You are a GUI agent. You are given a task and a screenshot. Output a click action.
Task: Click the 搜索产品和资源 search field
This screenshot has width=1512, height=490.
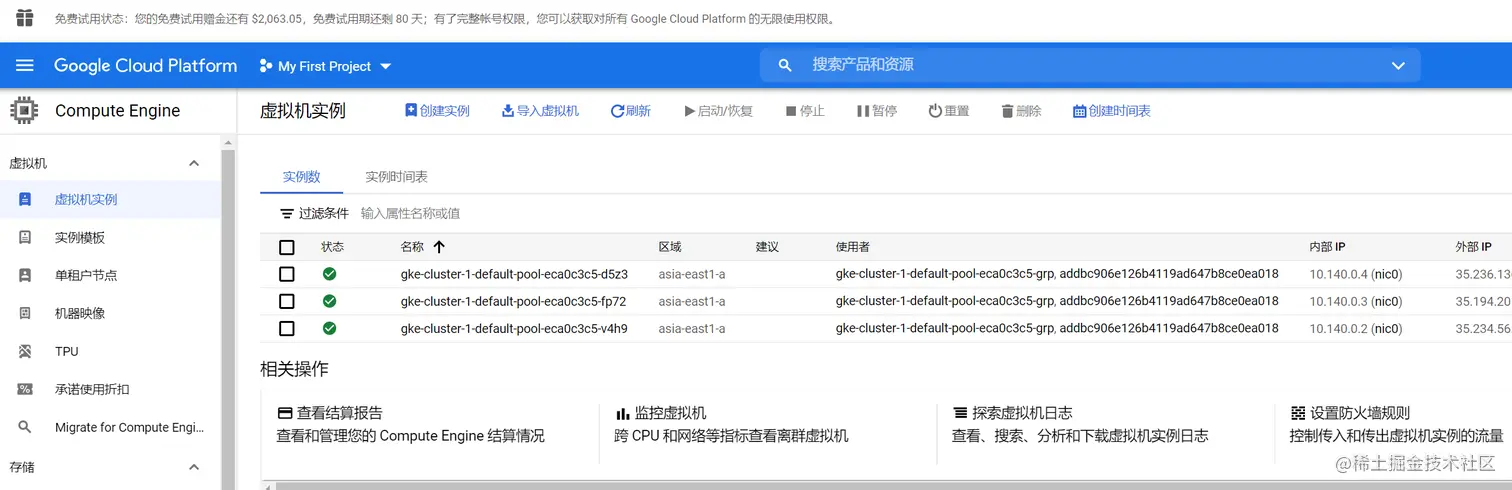point(1090,65)
